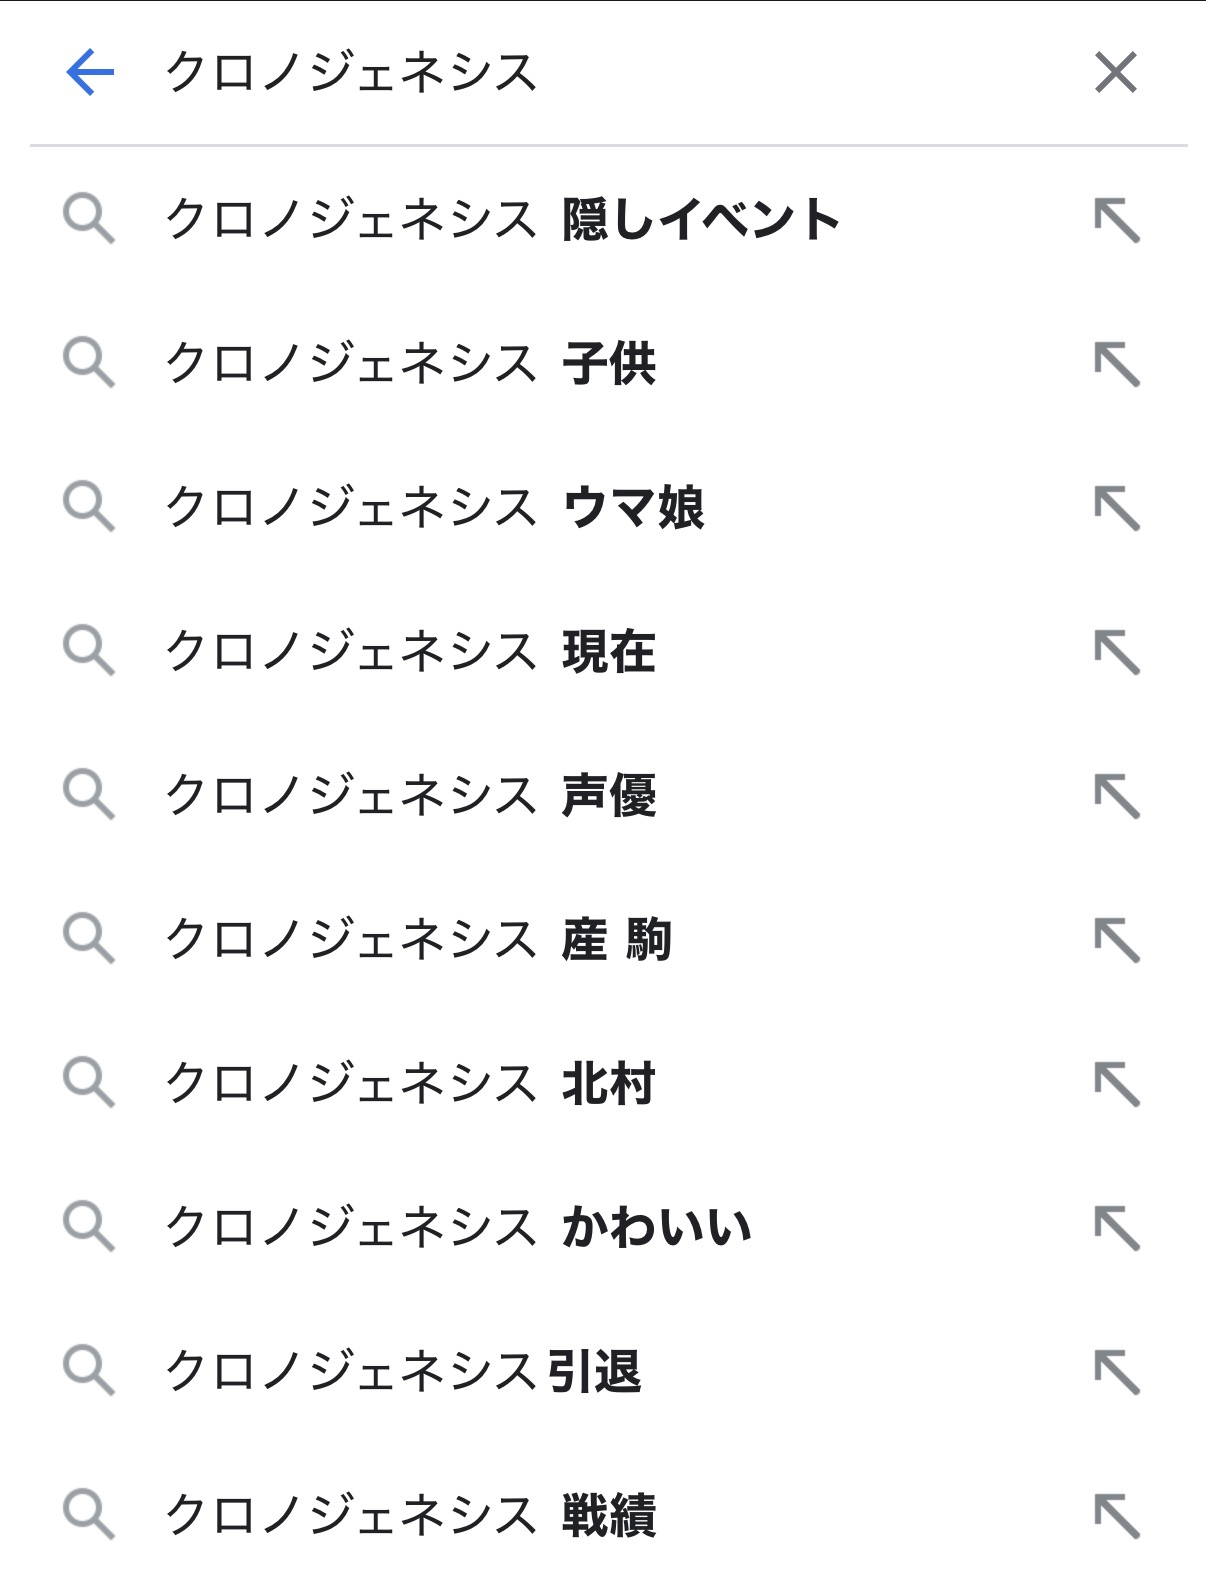The height and width of the screenshot is (1578, 1206).
Task: Pick suggestion クロノジェネシス 産駒
Action: coord(418,940)
